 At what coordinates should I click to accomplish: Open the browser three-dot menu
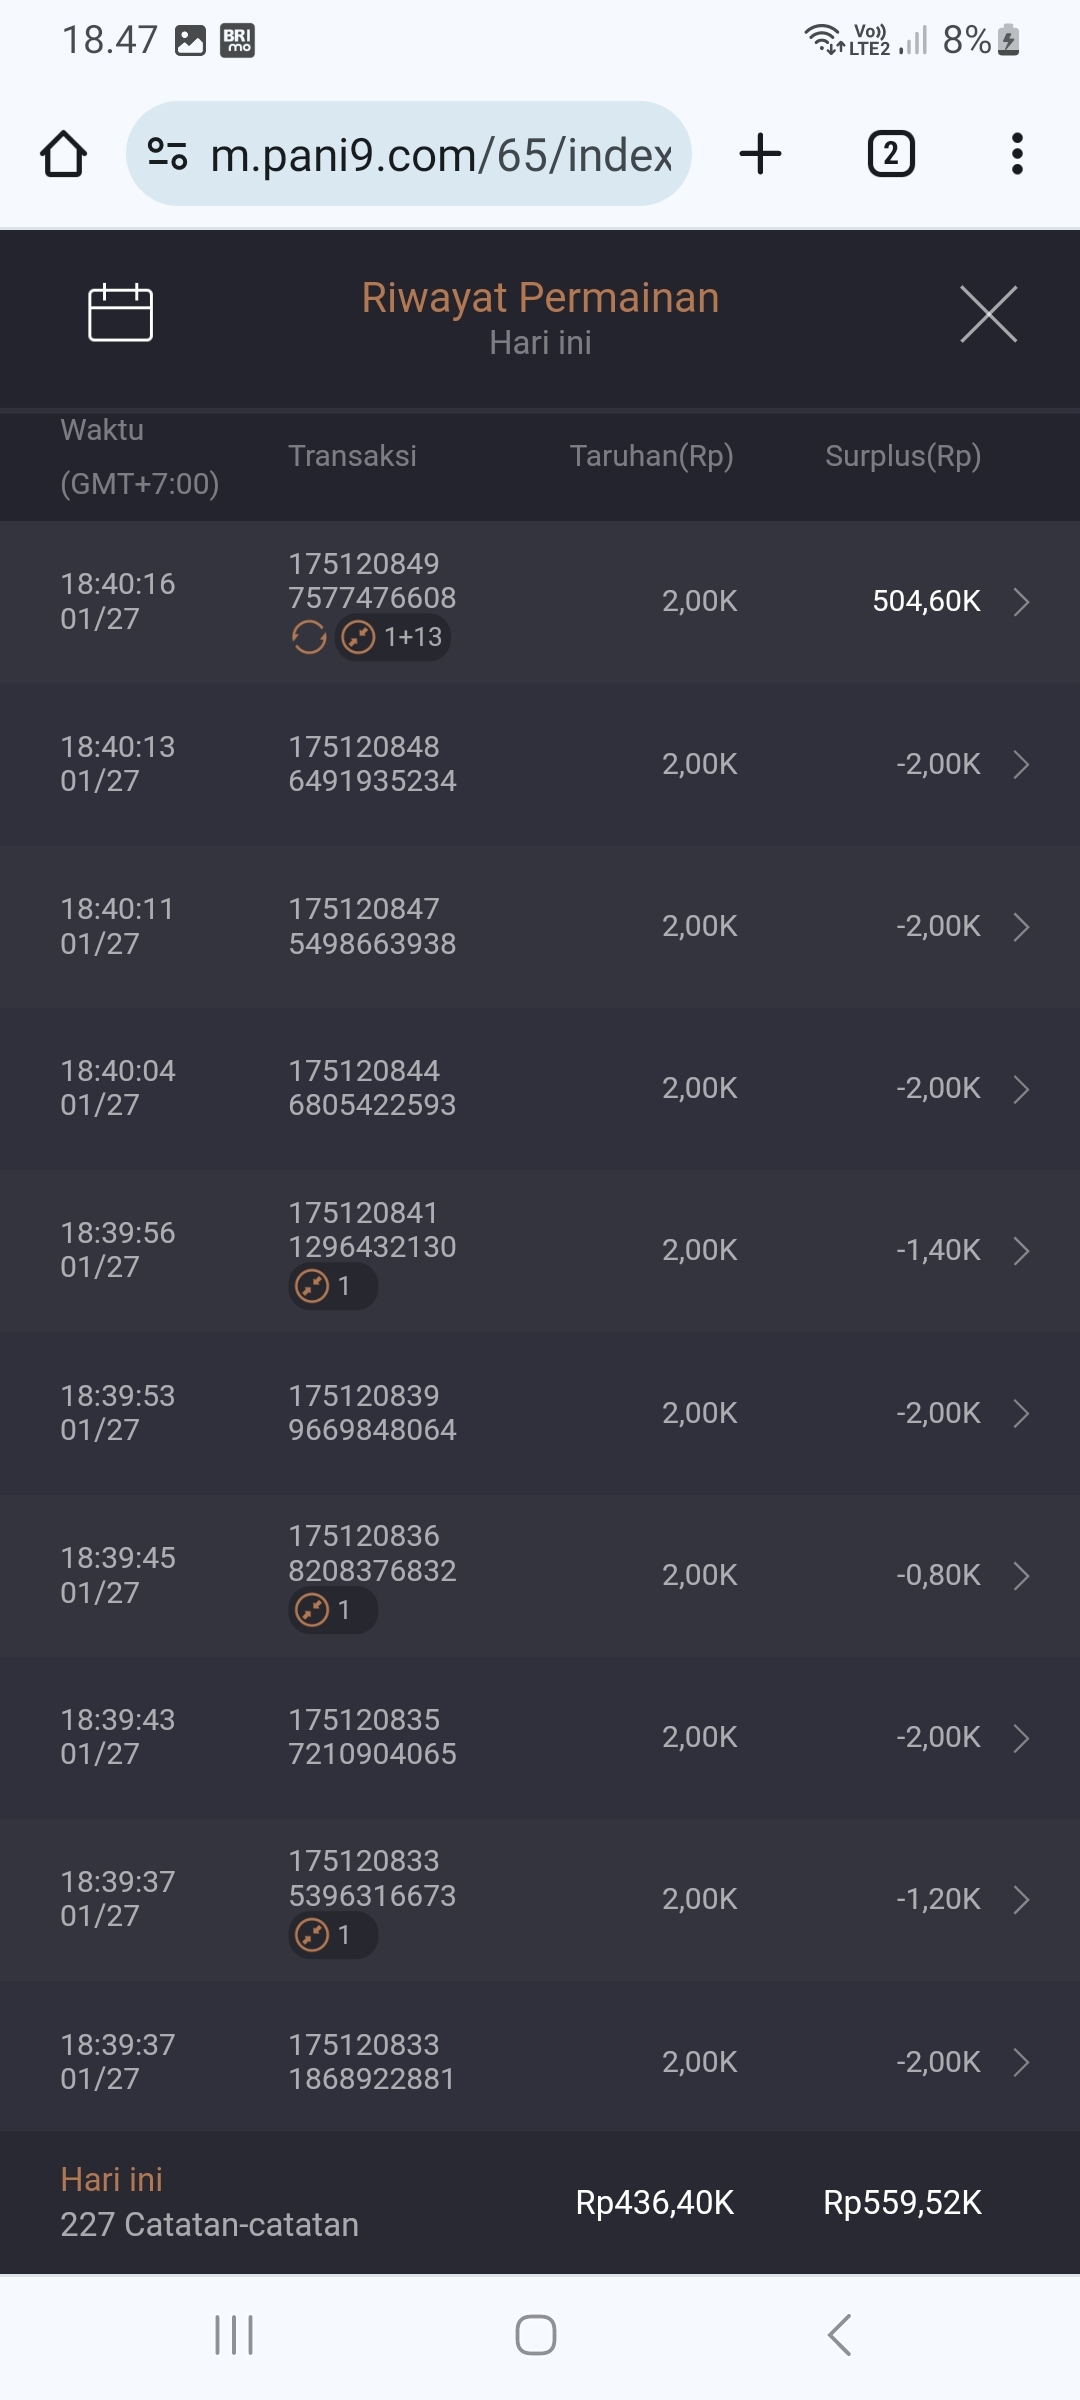pos(1017,154)
